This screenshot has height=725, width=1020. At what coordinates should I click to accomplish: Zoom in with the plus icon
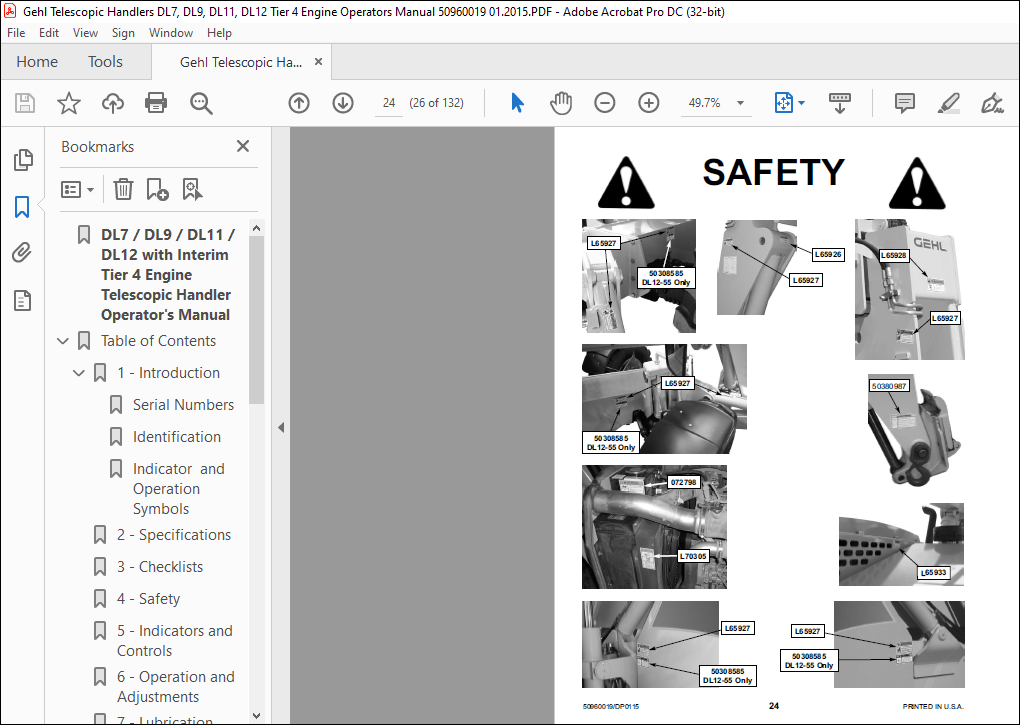coord(649,103)
